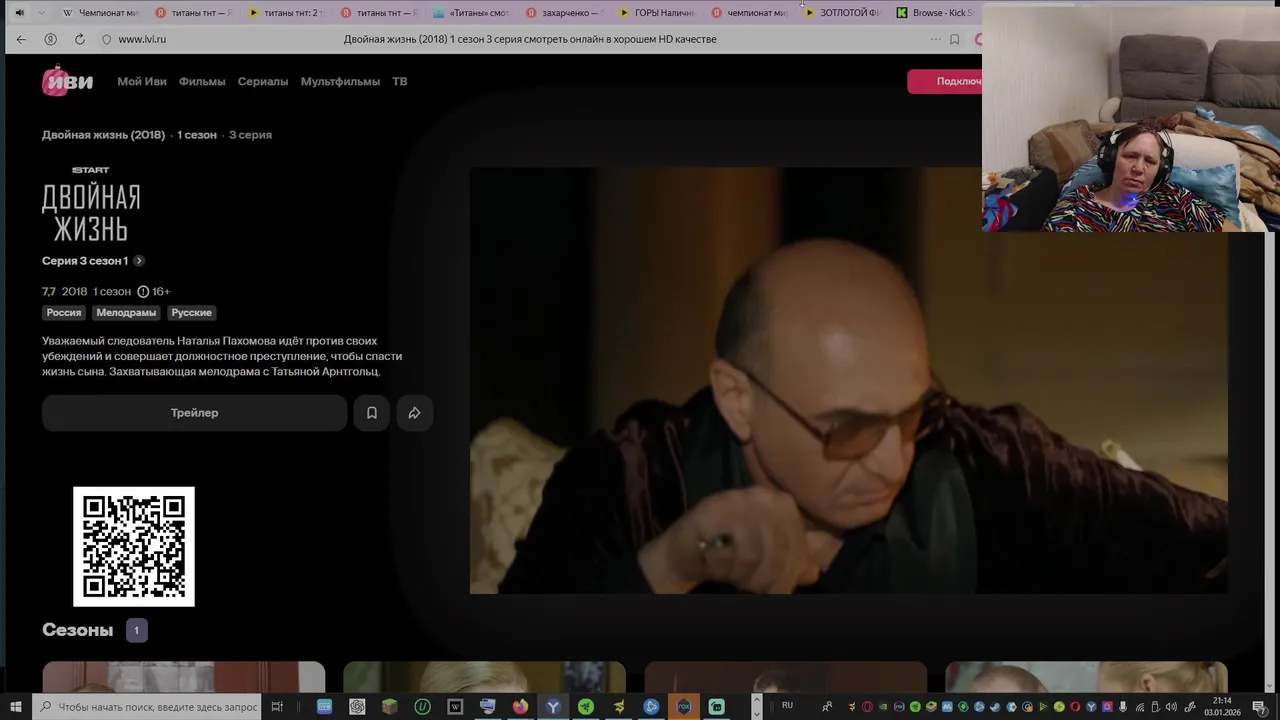Viewport: 1280px width, 720px height.
Task: Click the bookmark icon in the address bar
Action: coord(954,39)
